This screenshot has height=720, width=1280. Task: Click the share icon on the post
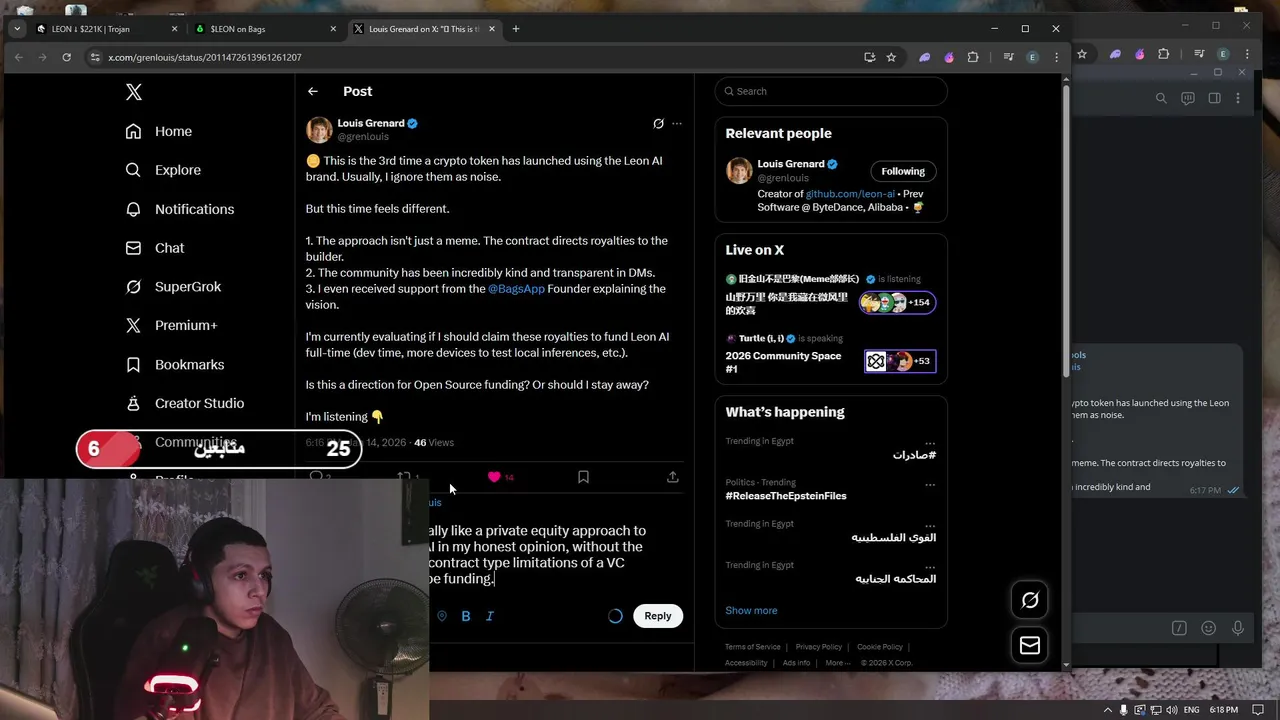click(x=673, y=477)
